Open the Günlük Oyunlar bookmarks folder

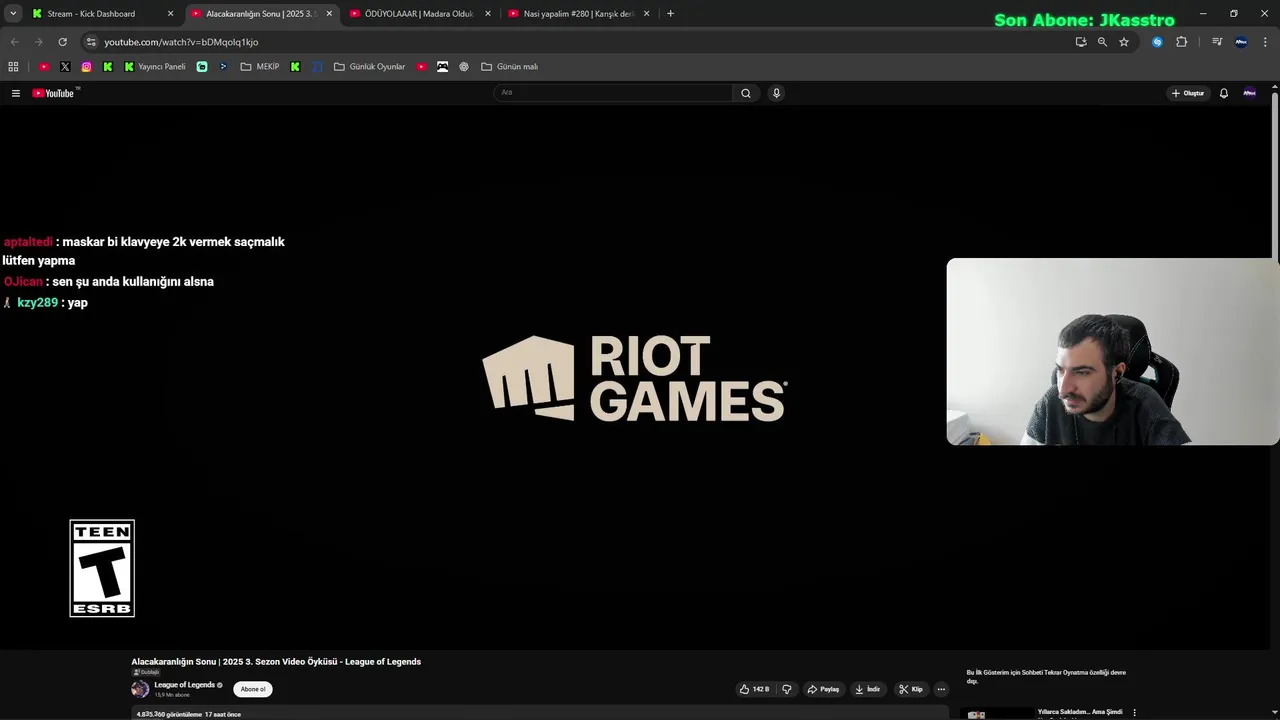click(x=370, y=67)
